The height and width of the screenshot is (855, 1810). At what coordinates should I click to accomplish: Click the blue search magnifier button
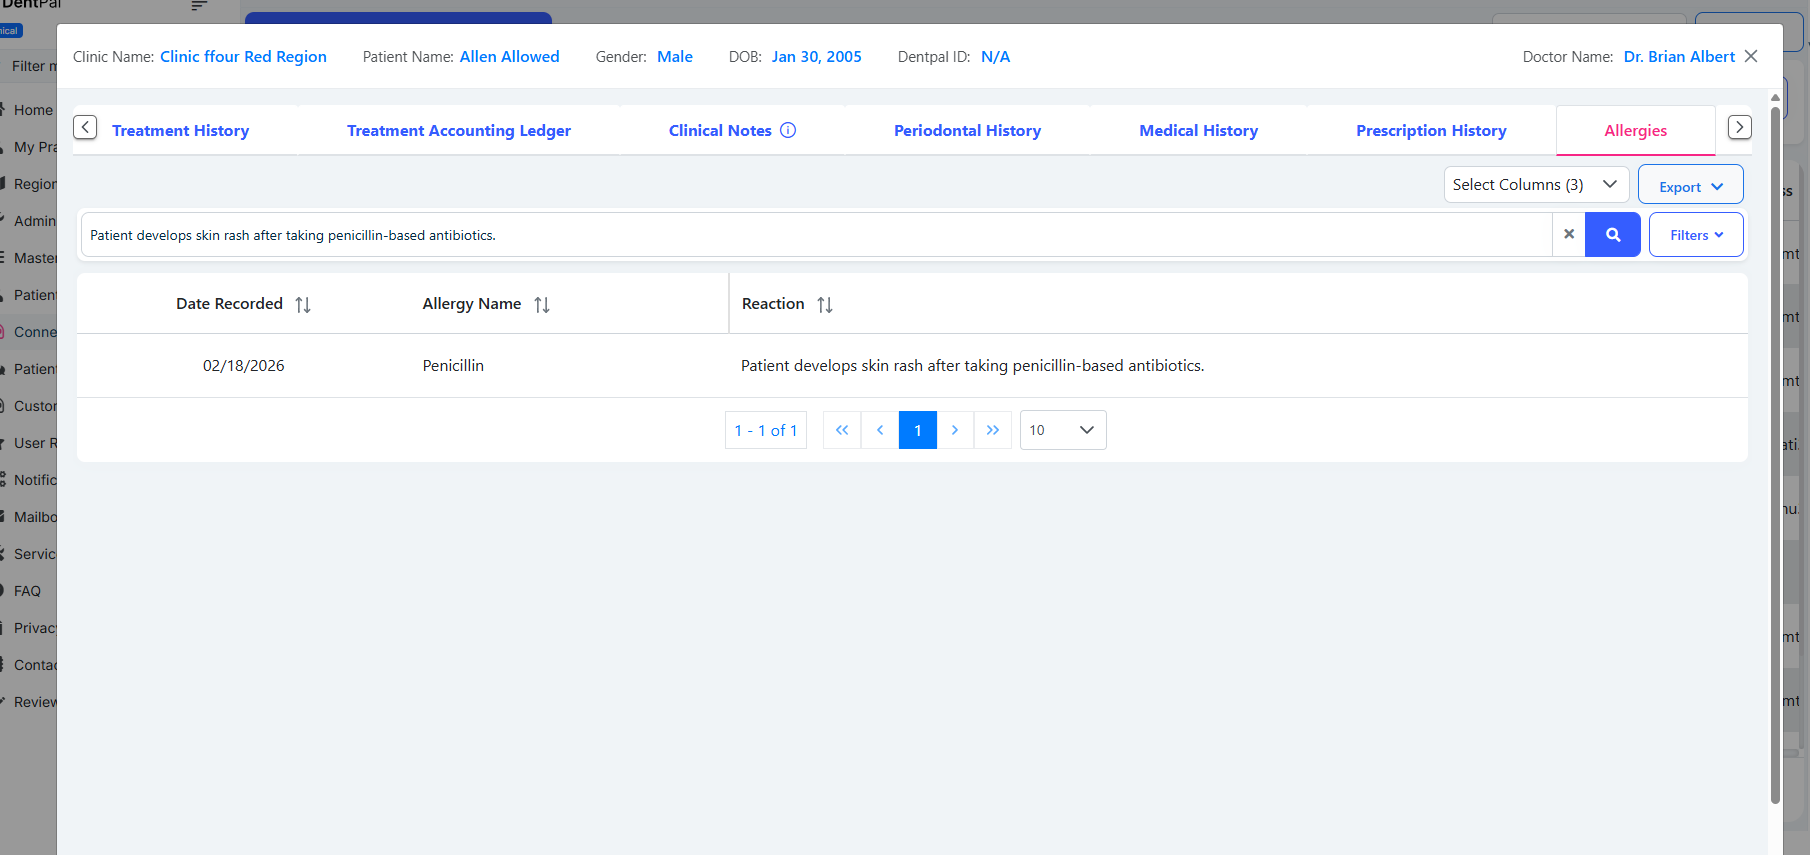point(1612,235)
